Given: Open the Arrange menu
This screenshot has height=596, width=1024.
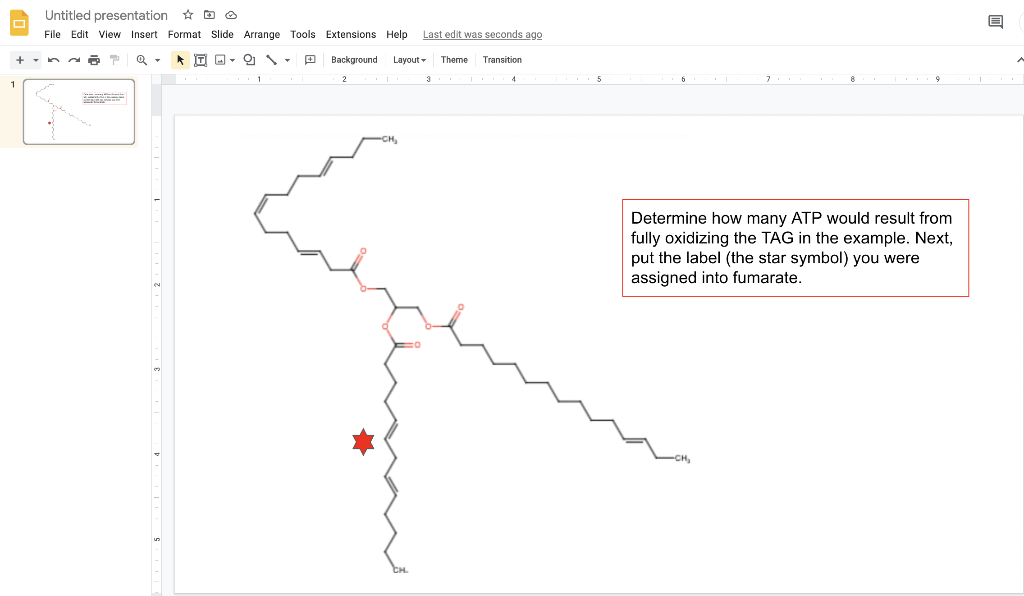Looking at the screenshot, I should 262,35.
